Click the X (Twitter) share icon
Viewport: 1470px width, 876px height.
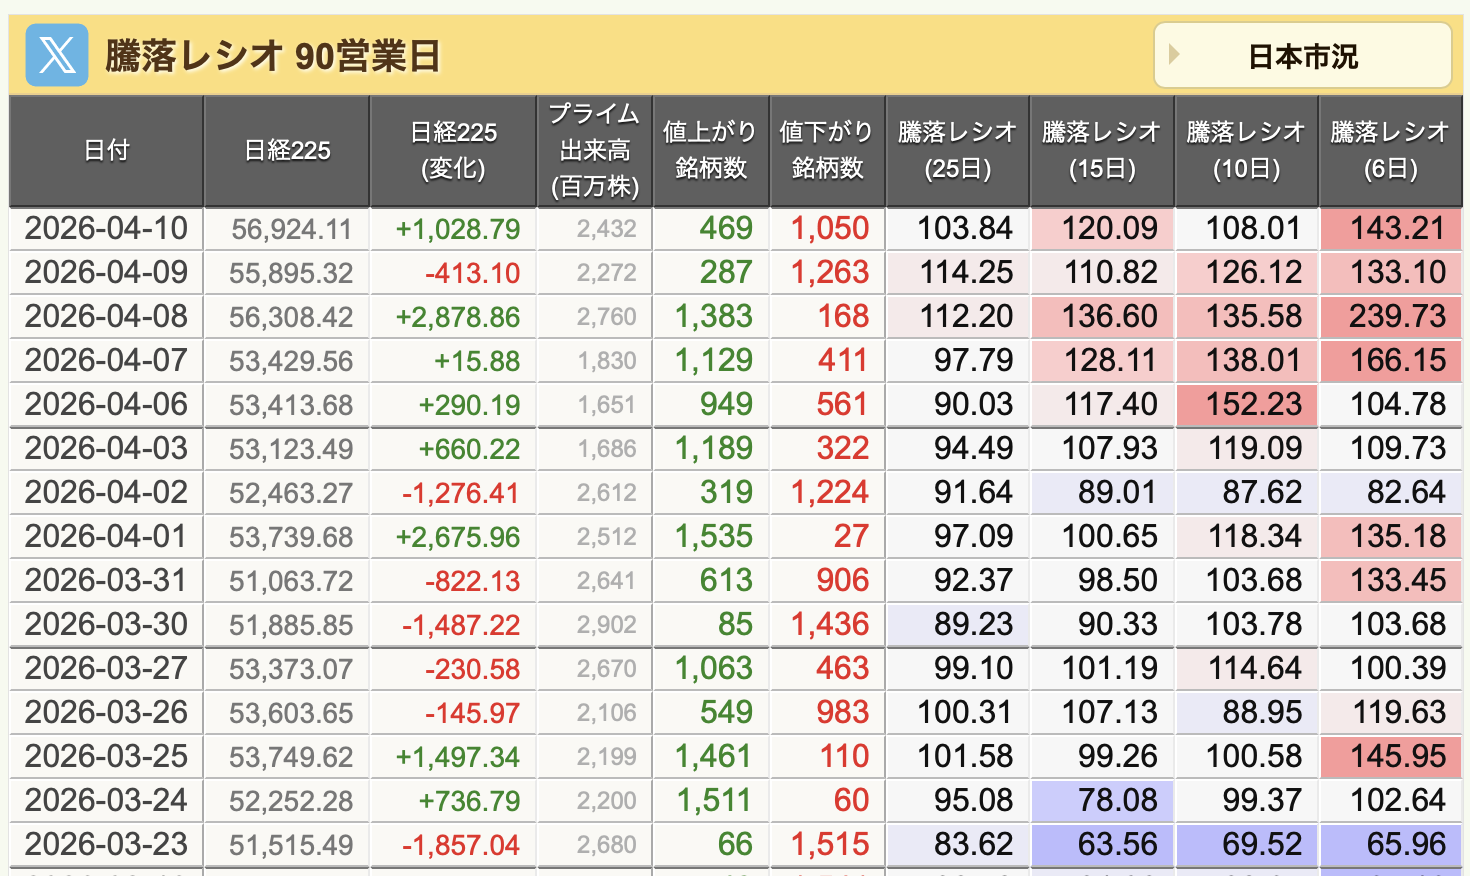click(x=57, y=55)
